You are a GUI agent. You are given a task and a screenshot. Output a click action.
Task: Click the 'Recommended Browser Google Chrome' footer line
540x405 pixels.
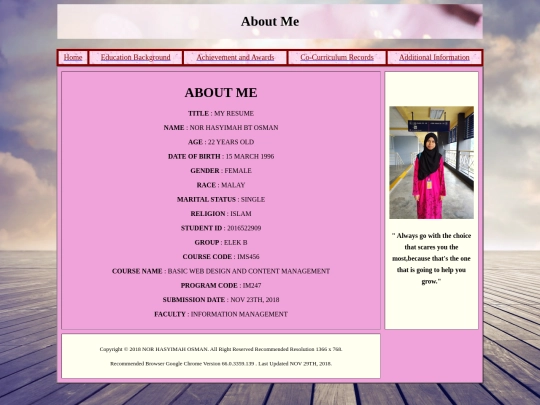221,364
